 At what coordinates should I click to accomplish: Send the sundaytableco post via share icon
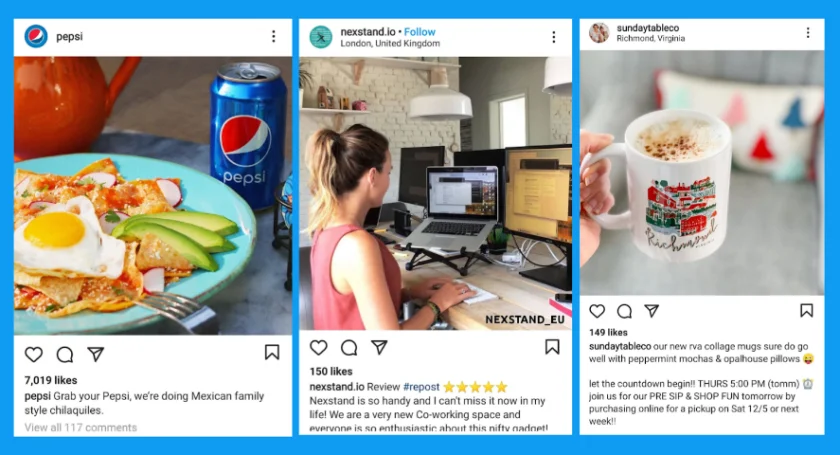point(651,310)
